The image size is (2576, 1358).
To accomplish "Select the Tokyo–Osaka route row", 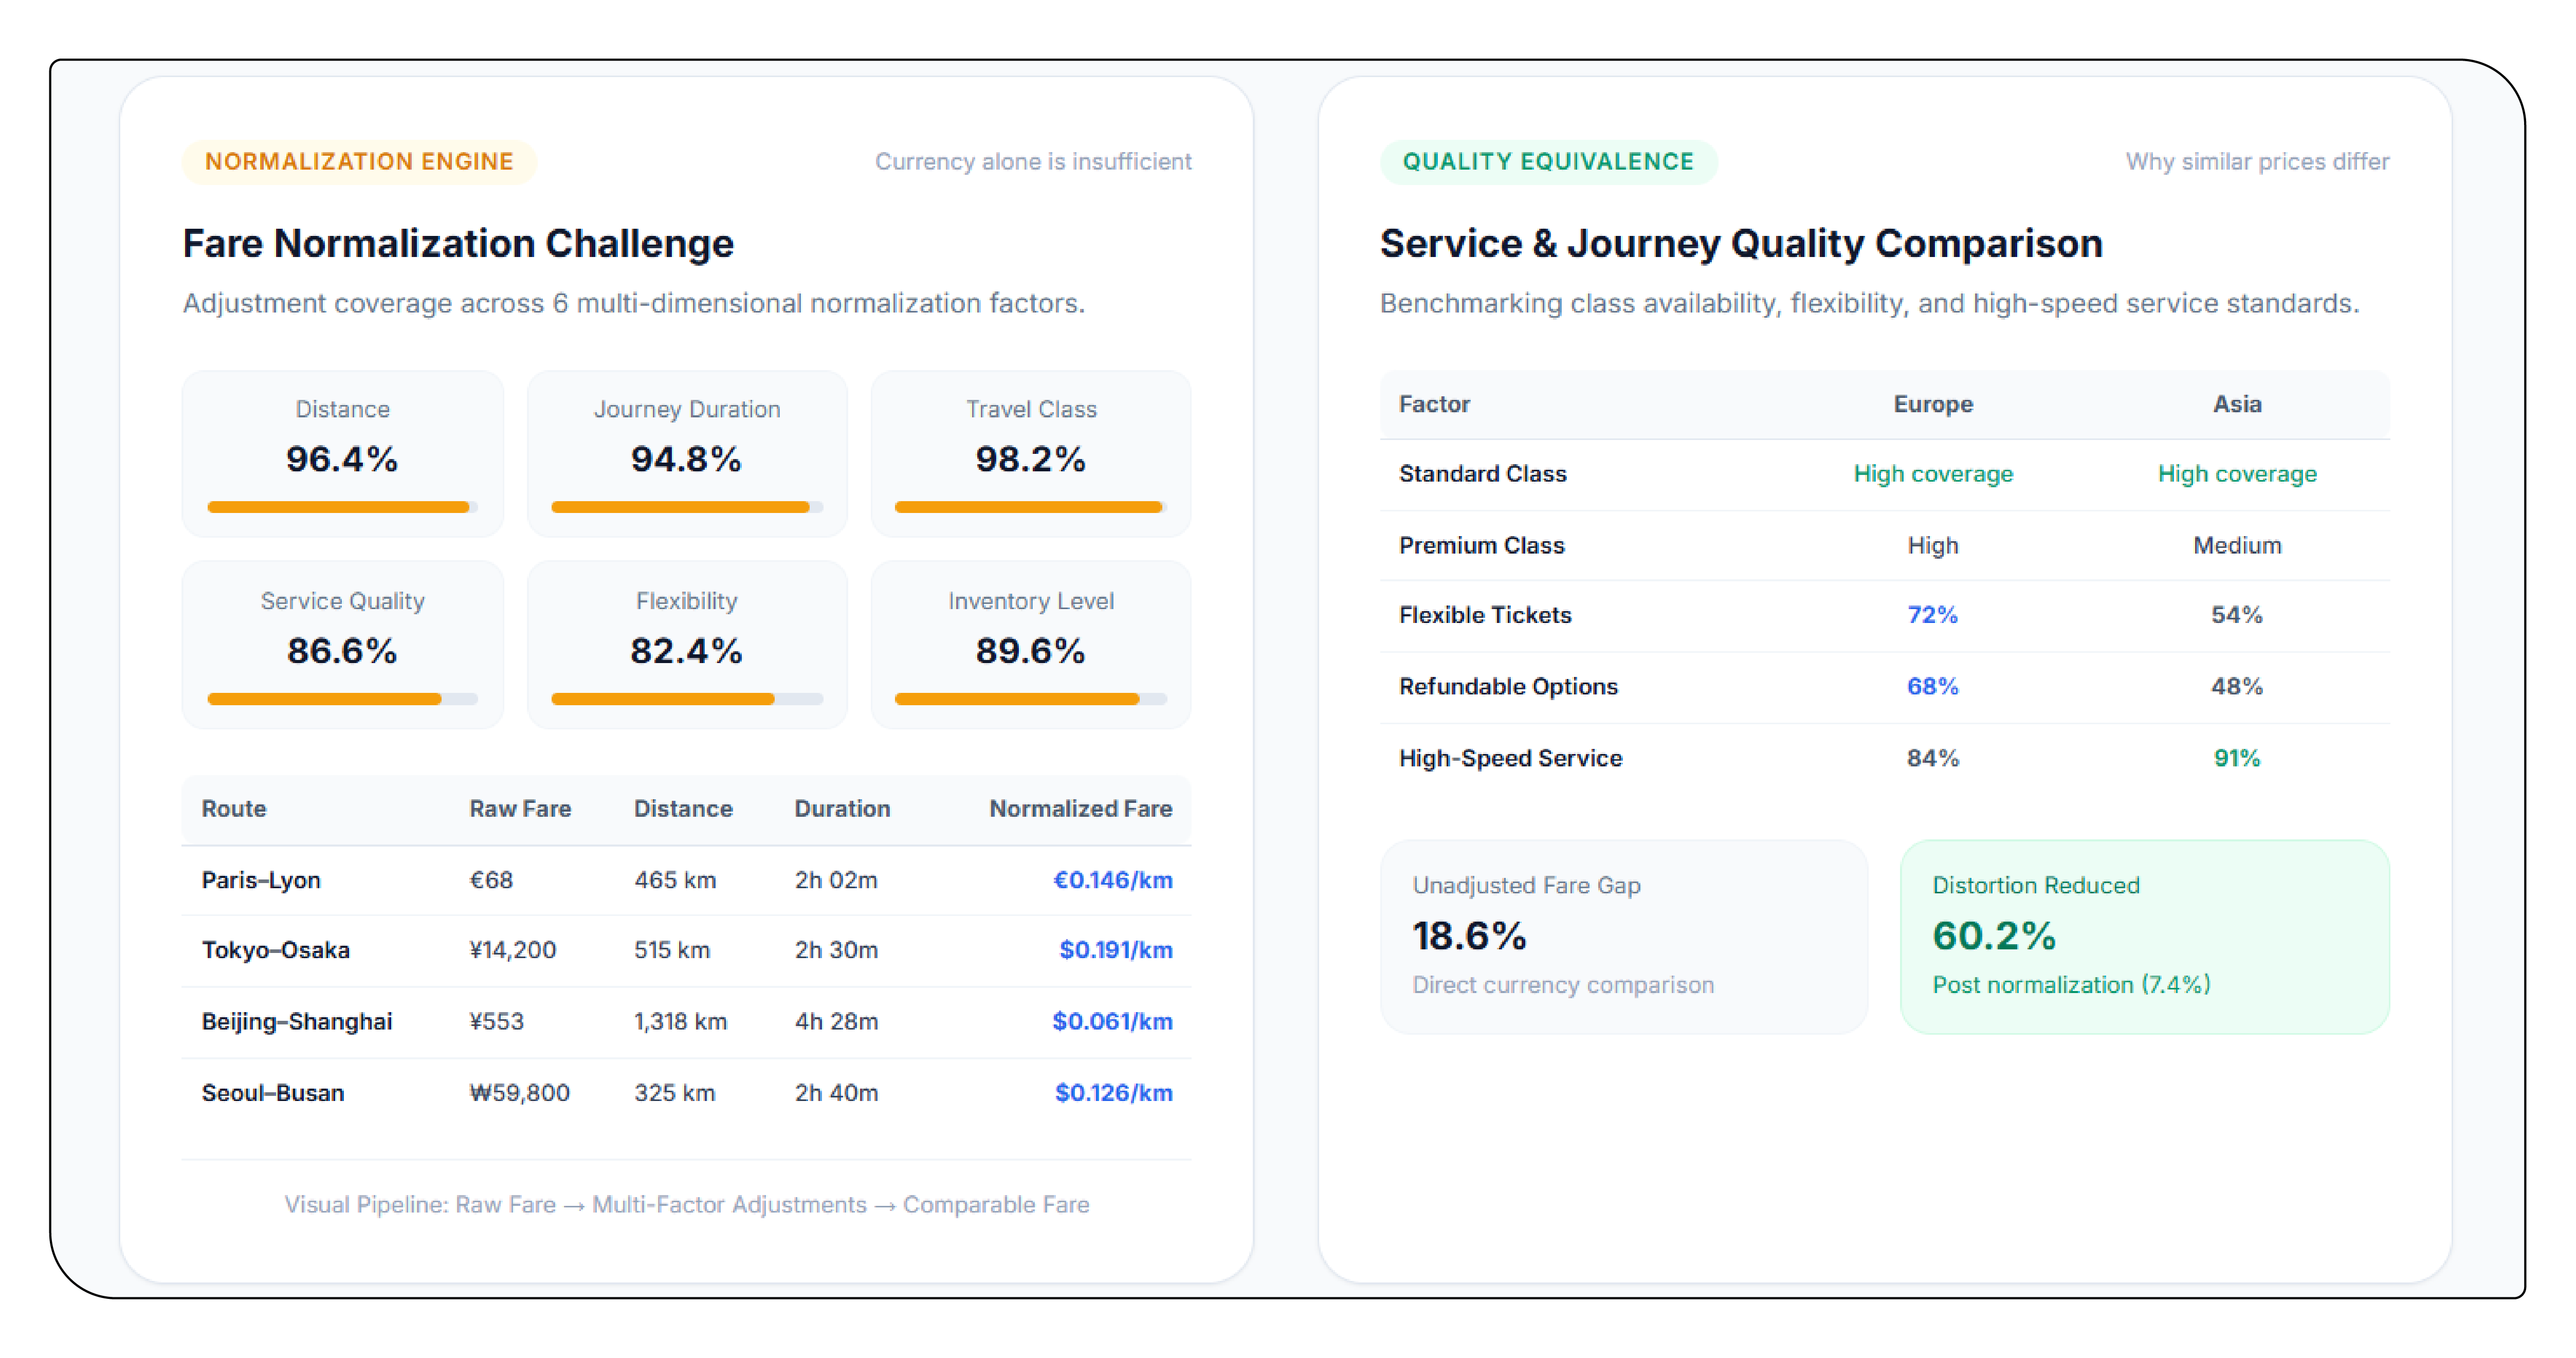I will point(687,950).
